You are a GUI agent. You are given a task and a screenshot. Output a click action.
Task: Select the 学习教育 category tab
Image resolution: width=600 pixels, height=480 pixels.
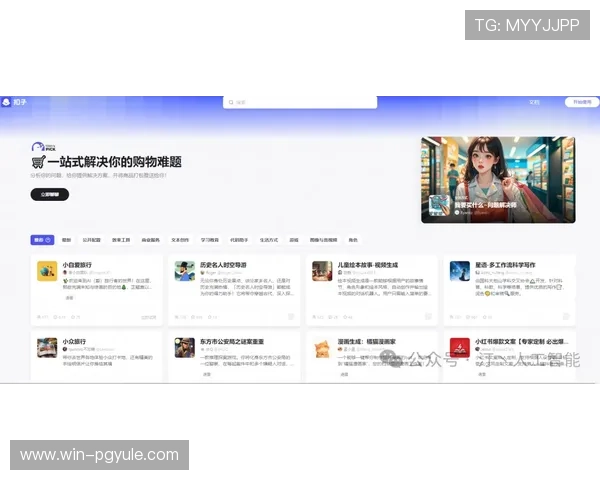(x=210, y=240)
